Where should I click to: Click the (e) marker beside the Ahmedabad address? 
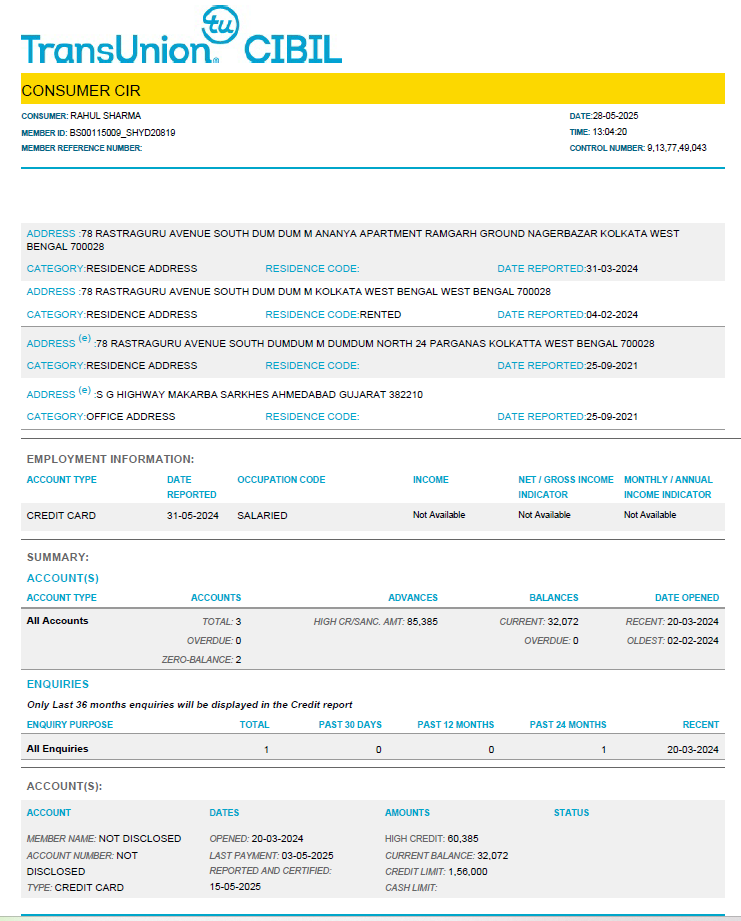(x=84, y=390)
